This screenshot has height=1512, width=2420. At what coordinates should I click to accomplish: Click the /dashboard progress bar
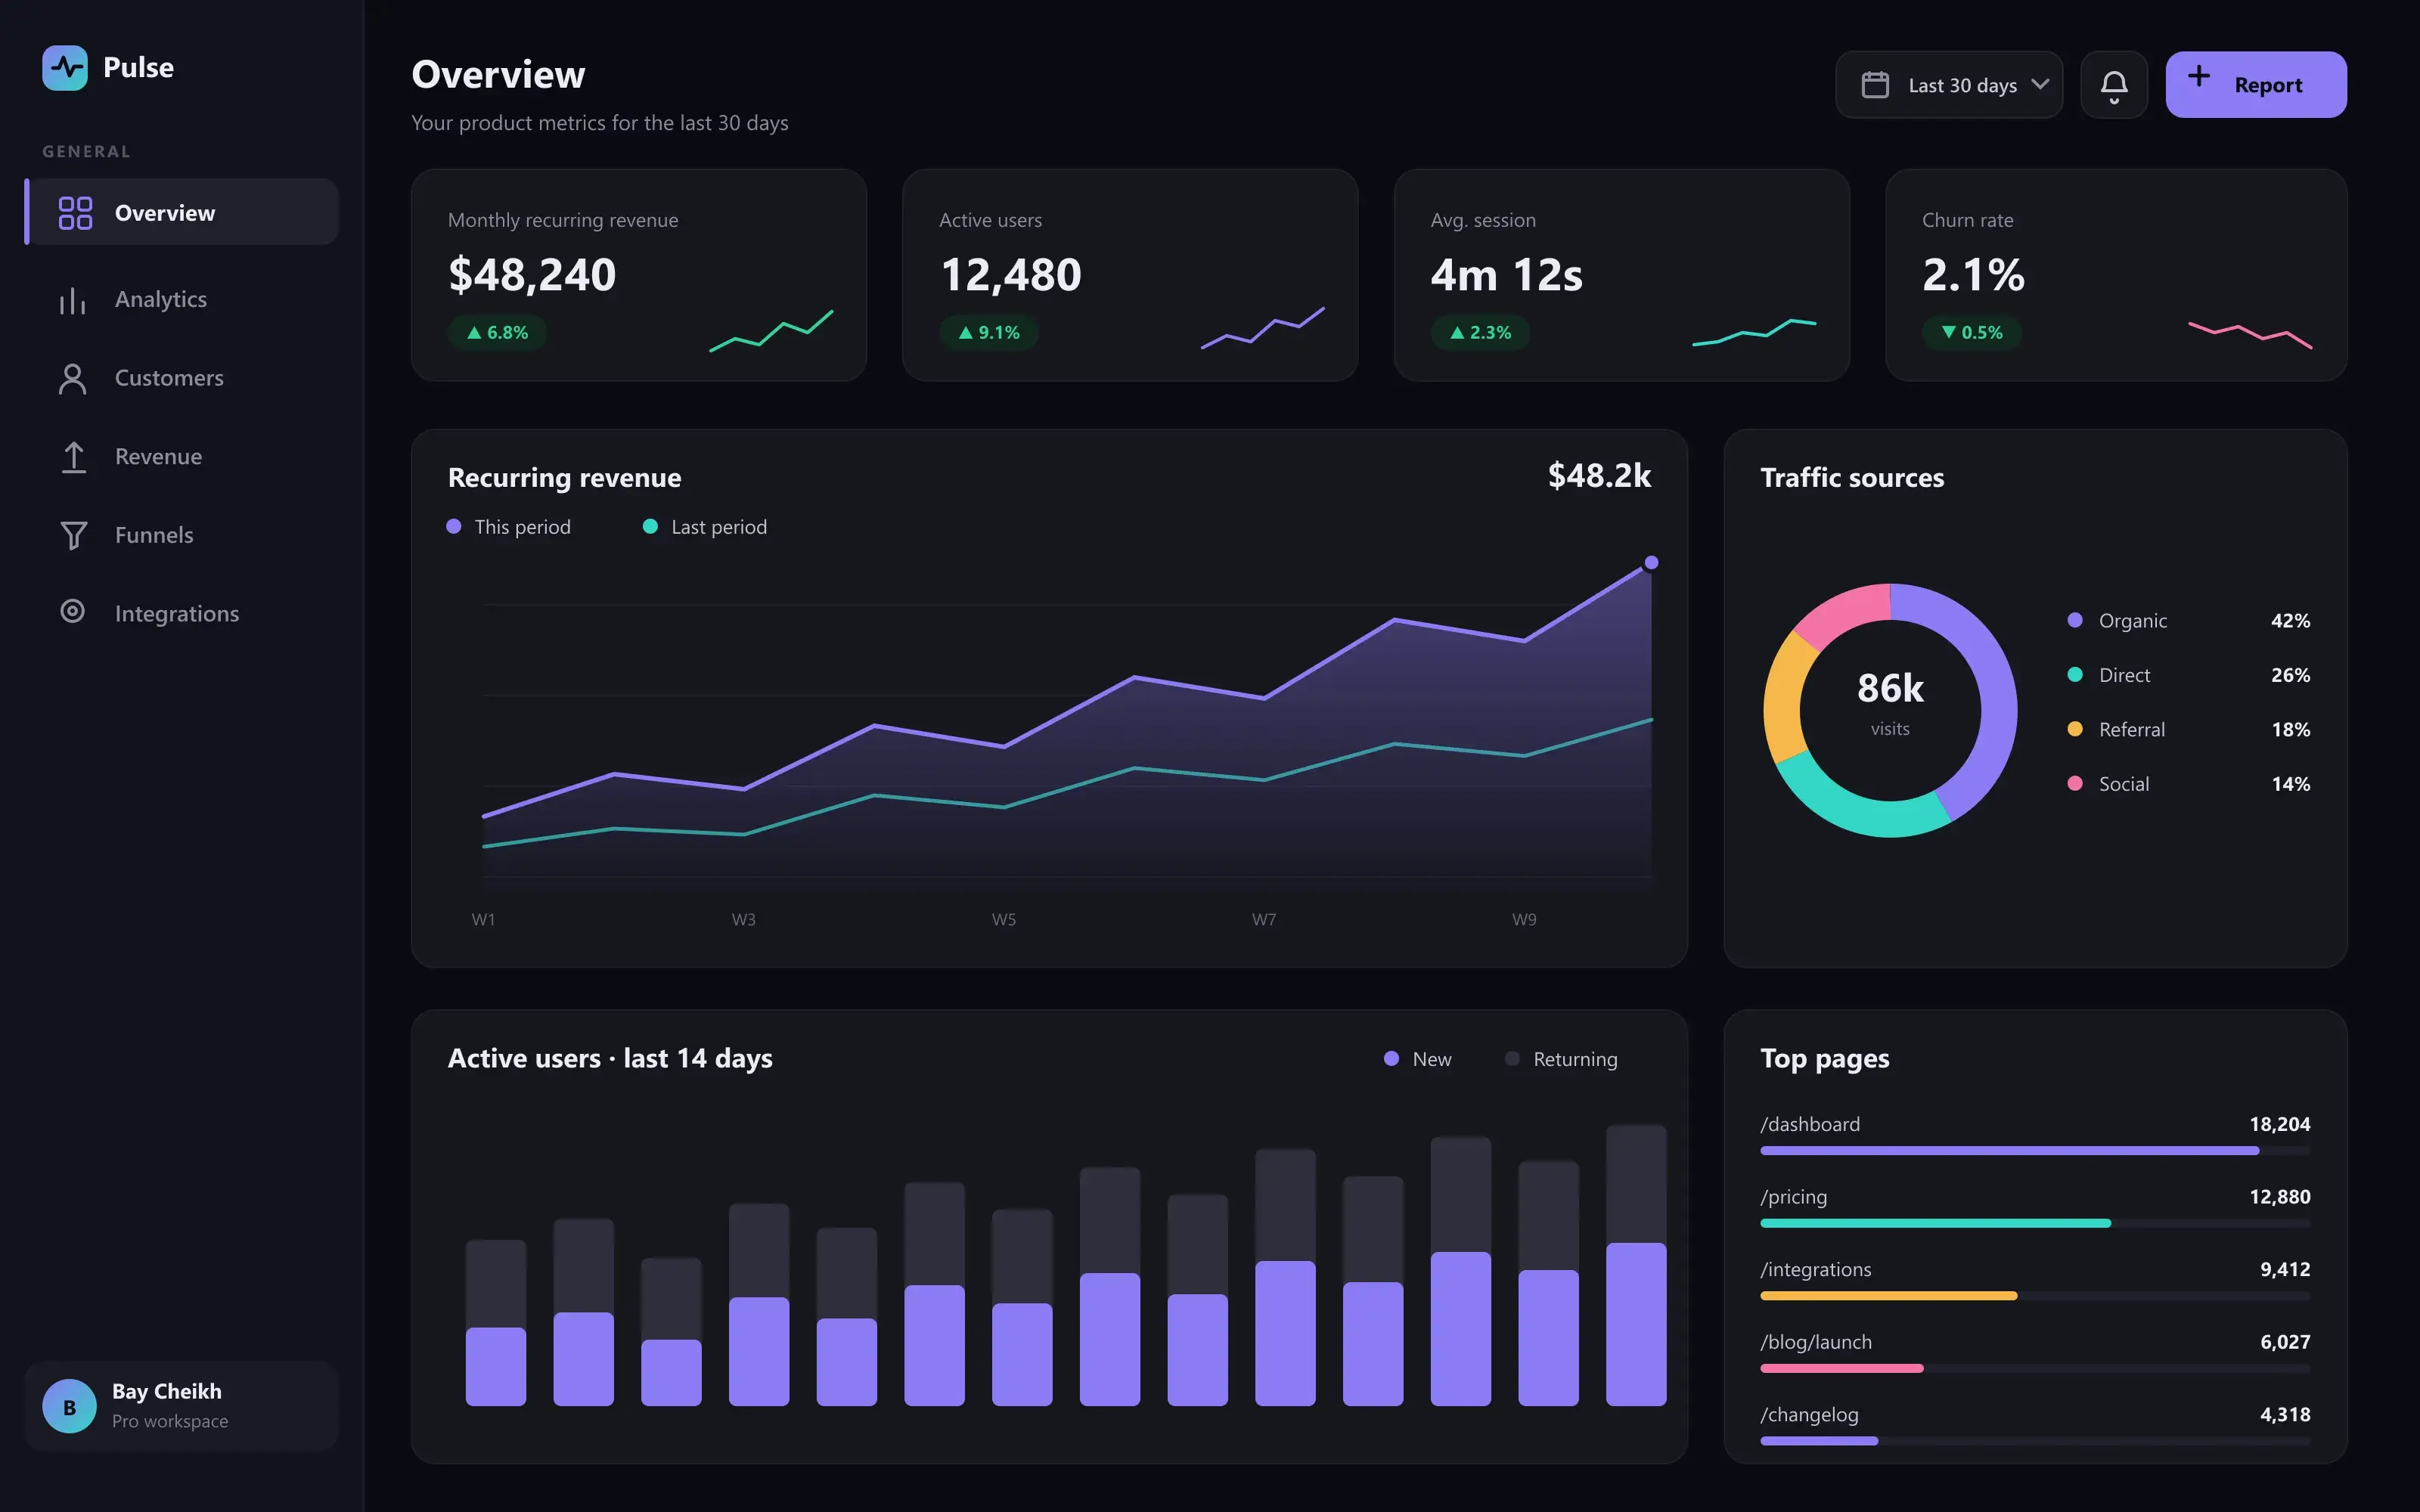(x=2035, y=1151)
